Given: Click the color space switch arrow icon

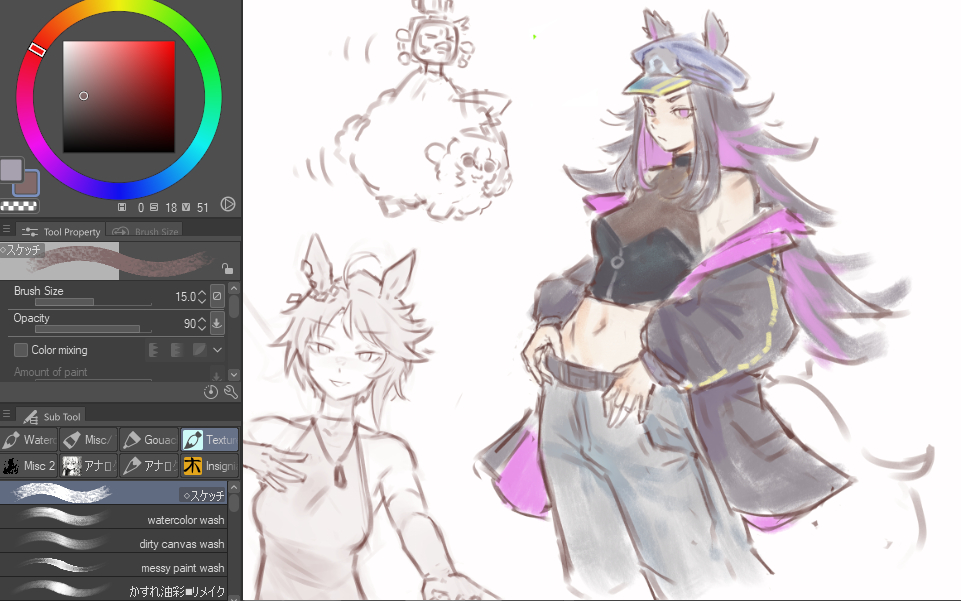Looking at the screenshot, I should [228, 204].
